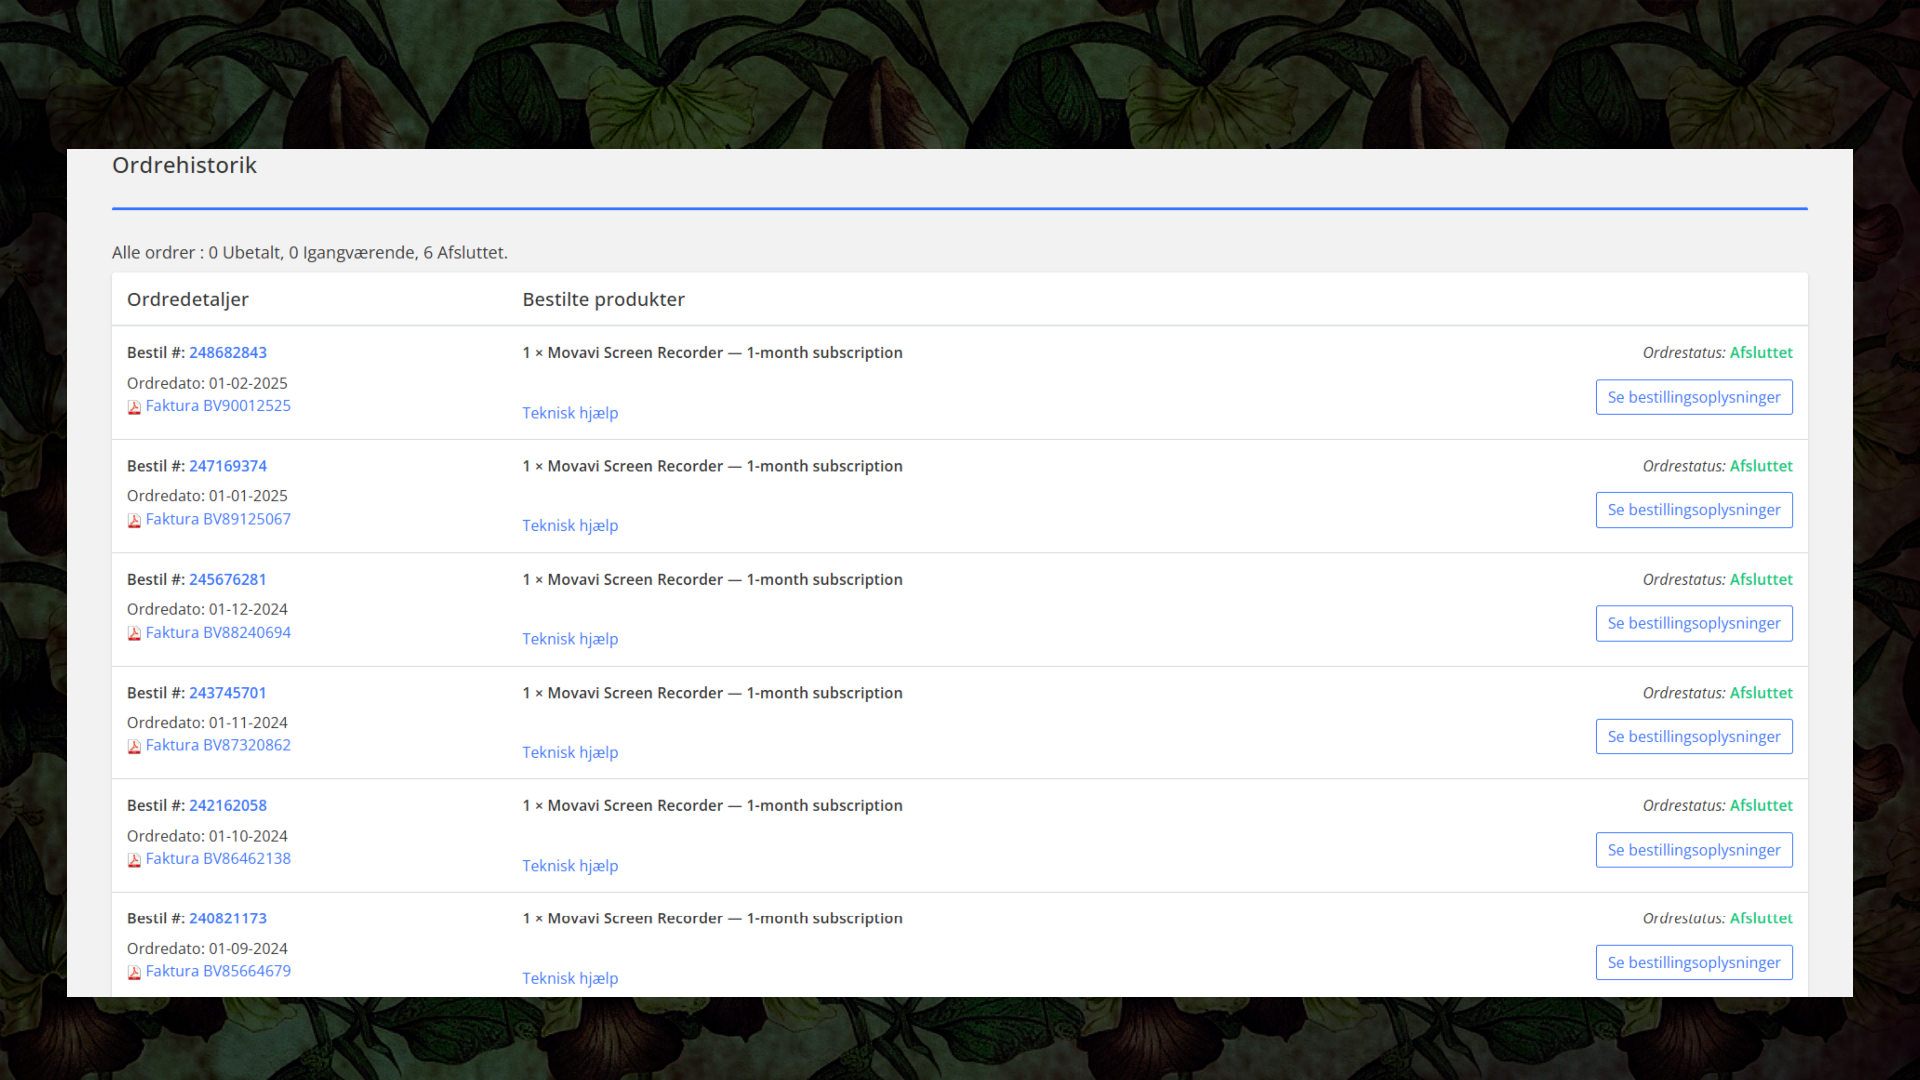This screenshot has width=1920, height=1080.
Task: Click PDF icon for invoice BV86462138
Action: [134, 860]
